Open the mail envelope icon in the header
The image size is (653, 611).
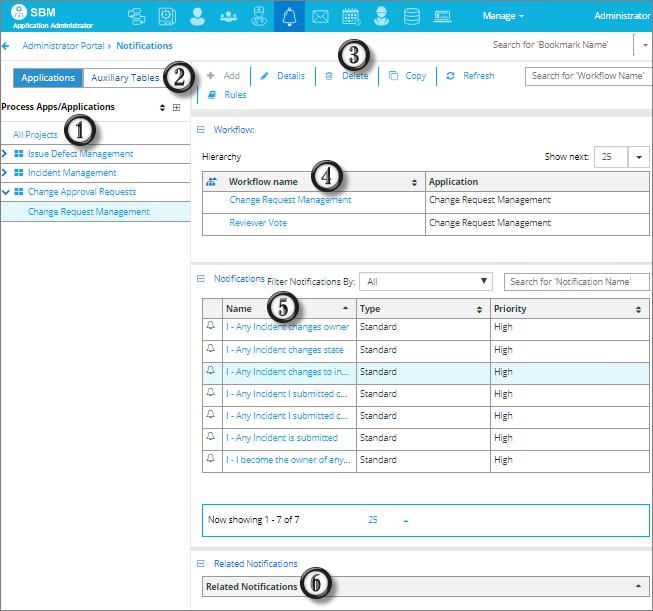(x=320, y=17)
